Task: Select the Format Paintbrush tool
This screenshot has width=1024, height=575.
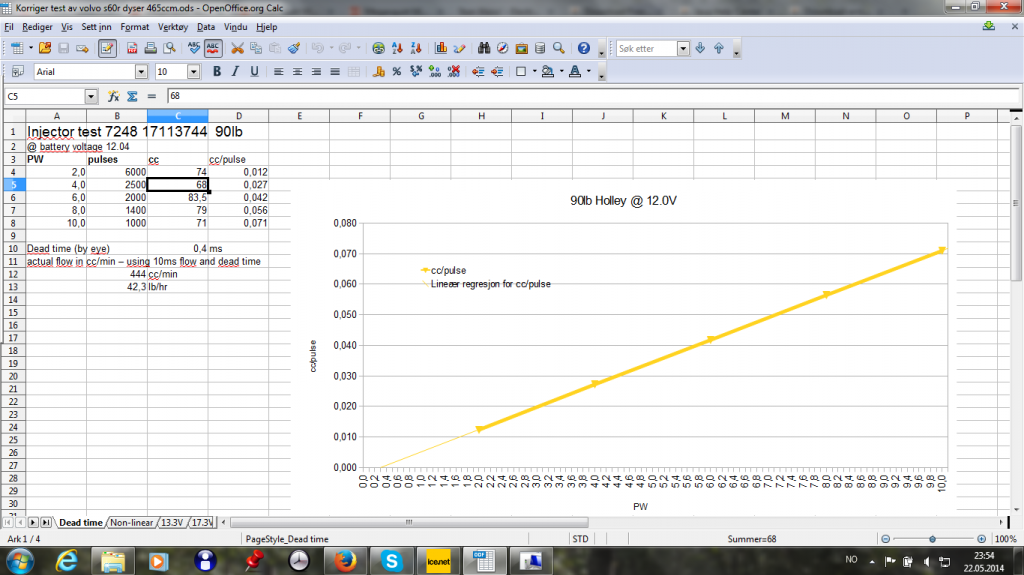Action: [x=294, y=48]
